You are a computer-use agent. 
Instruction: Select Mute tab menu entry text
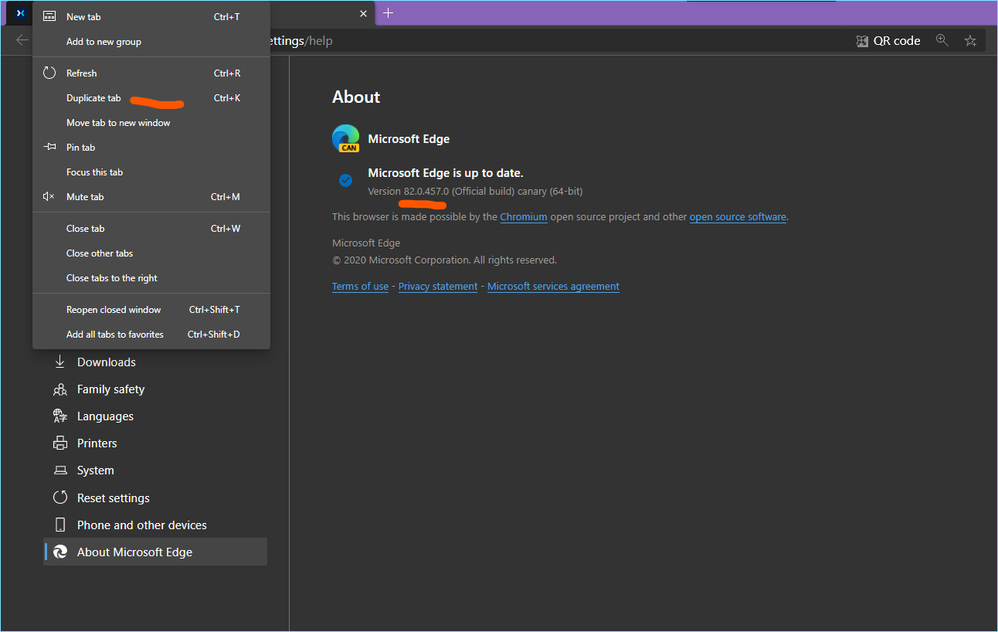coord(85,197)
